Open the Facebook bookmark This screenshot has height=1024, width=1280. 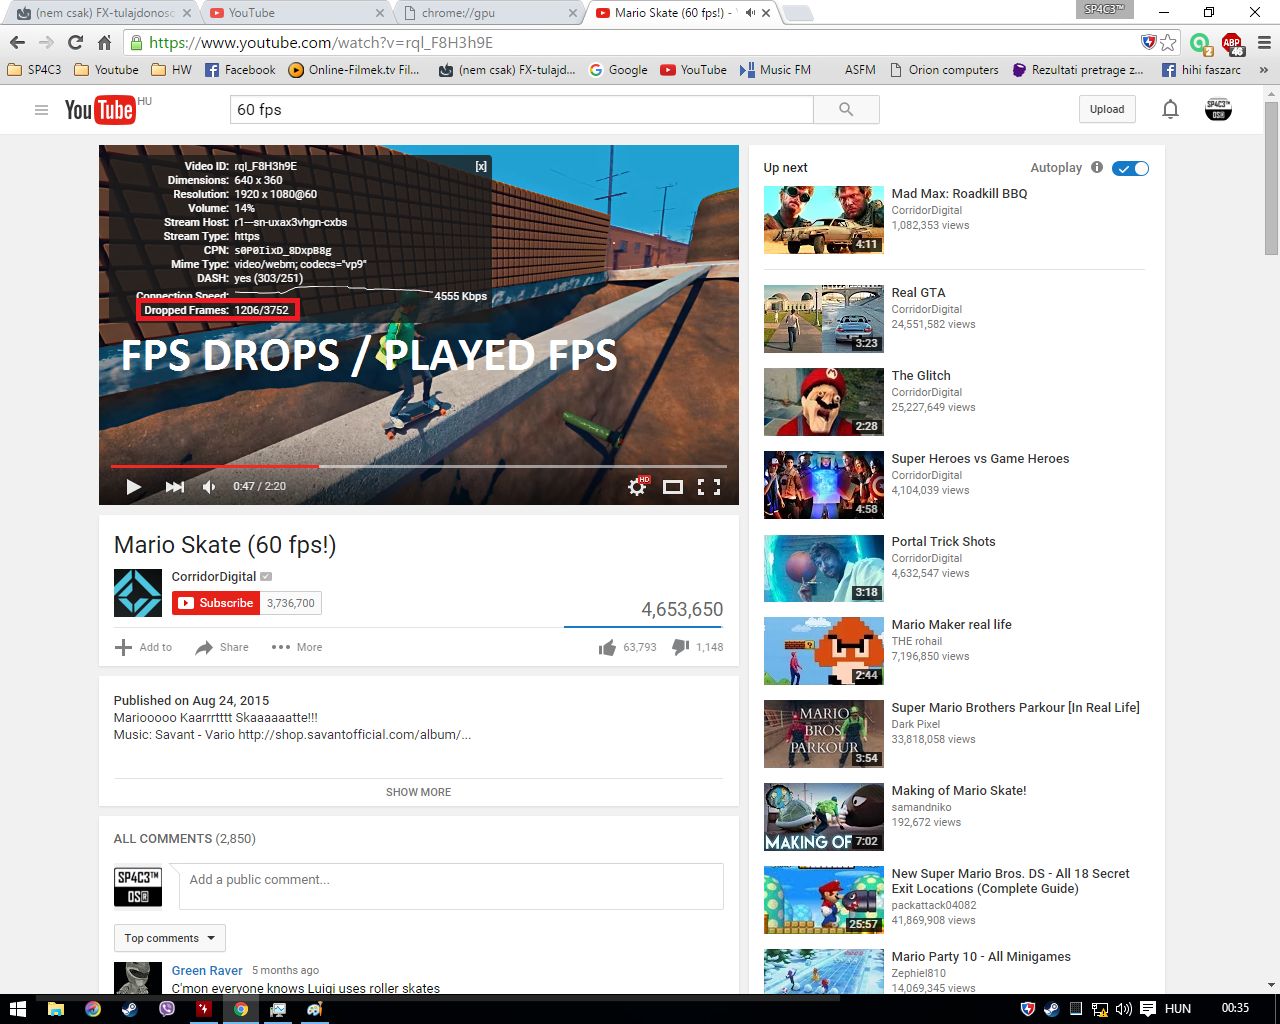click(240, 70)
